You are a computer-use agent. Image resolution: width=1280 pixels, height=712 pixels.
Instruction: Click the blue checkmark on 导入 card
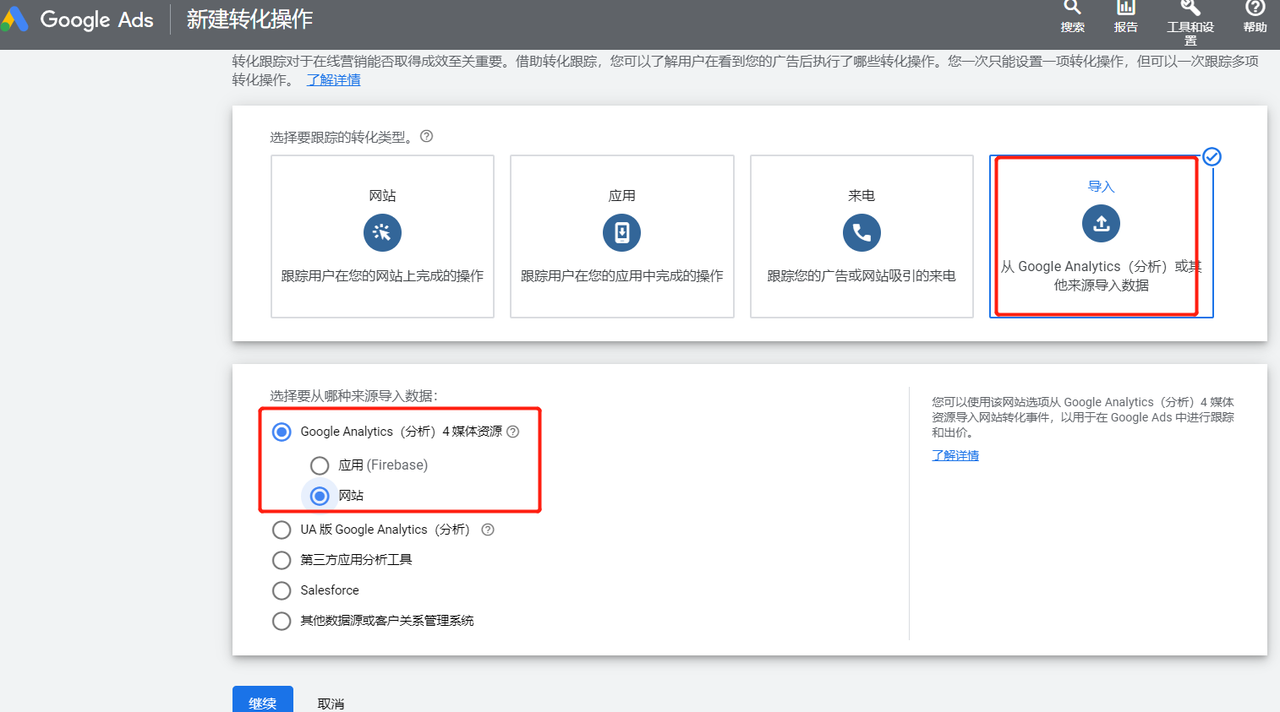click(x=1212, y=157)
